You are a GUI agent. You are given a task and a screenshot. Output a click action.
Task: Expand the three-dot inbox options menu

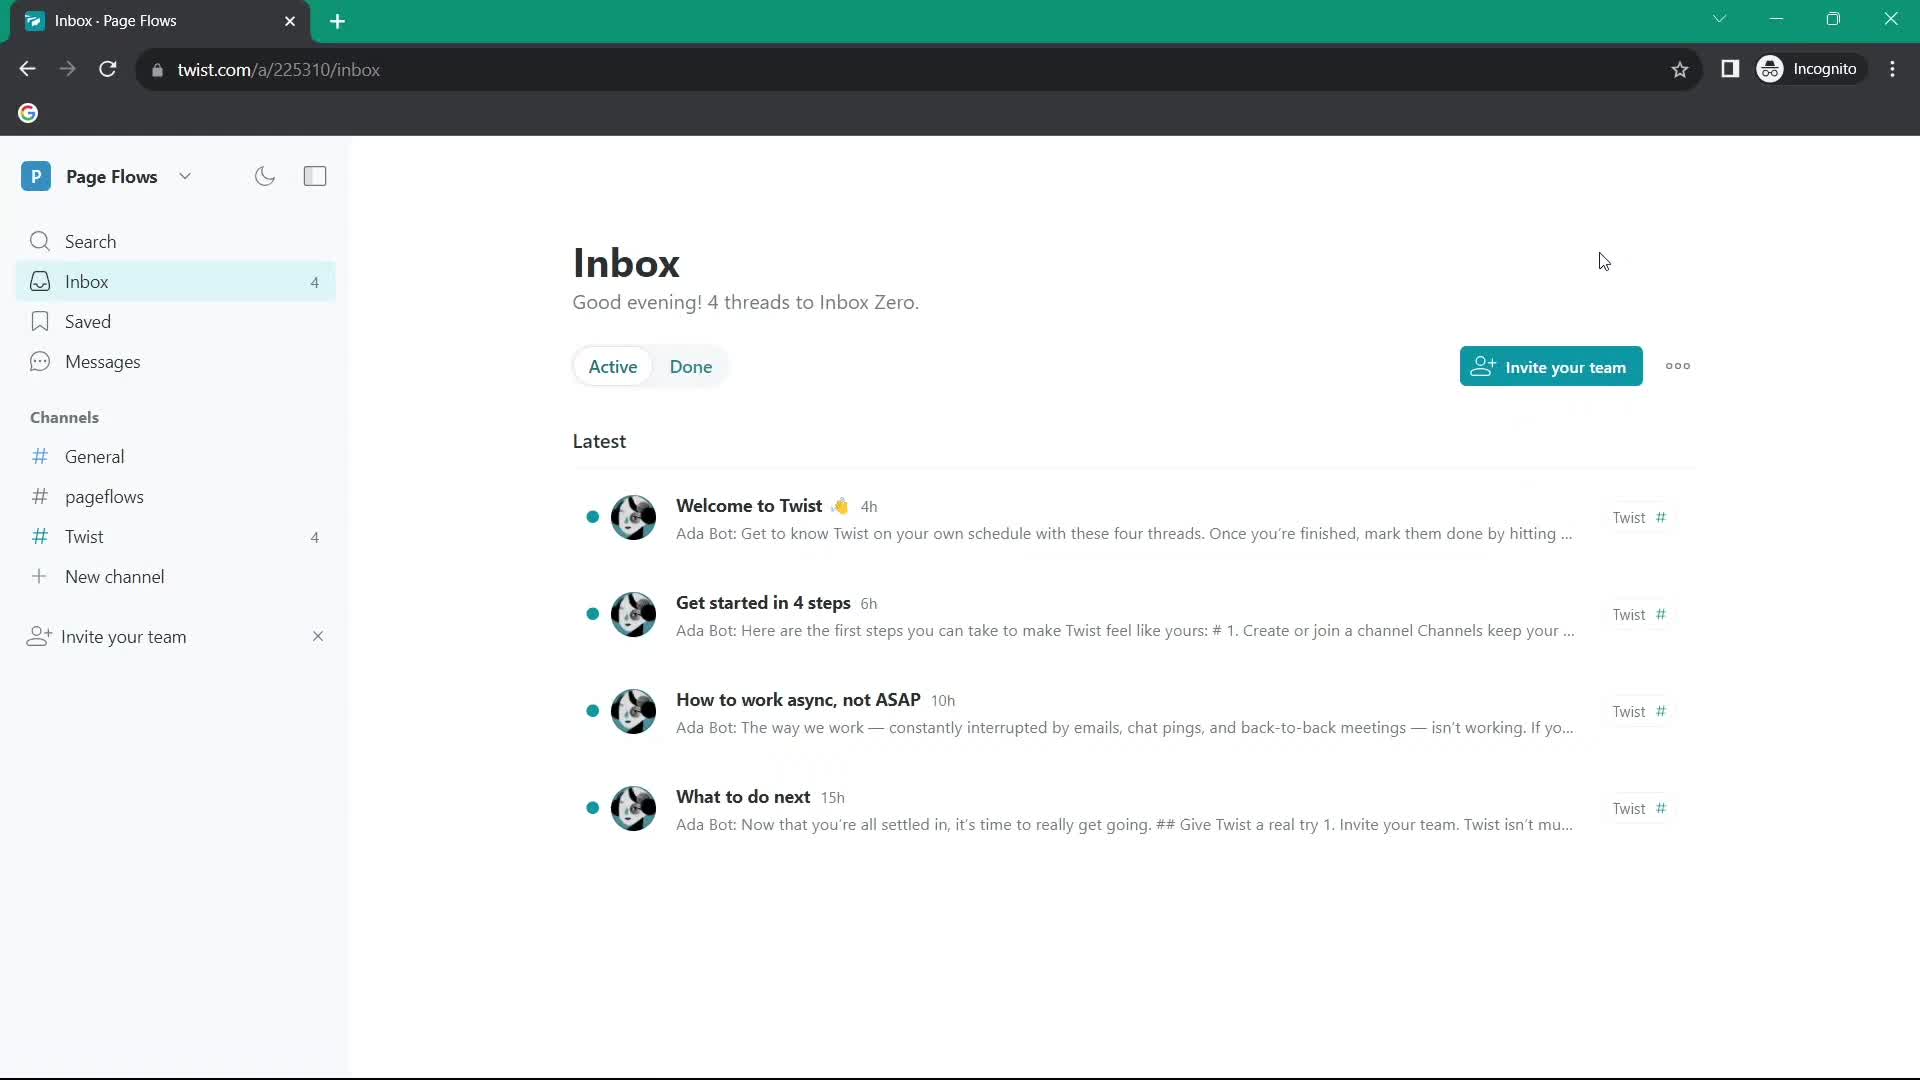1677,367
